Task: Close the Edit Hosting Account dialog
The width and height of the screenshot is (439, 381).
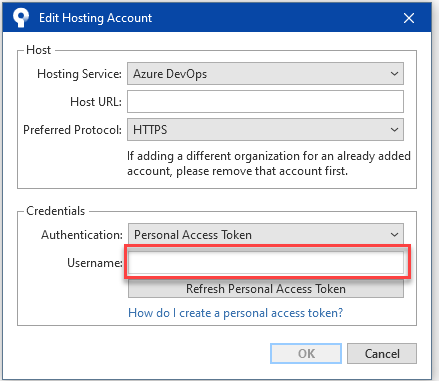Action: coord(409,18)
